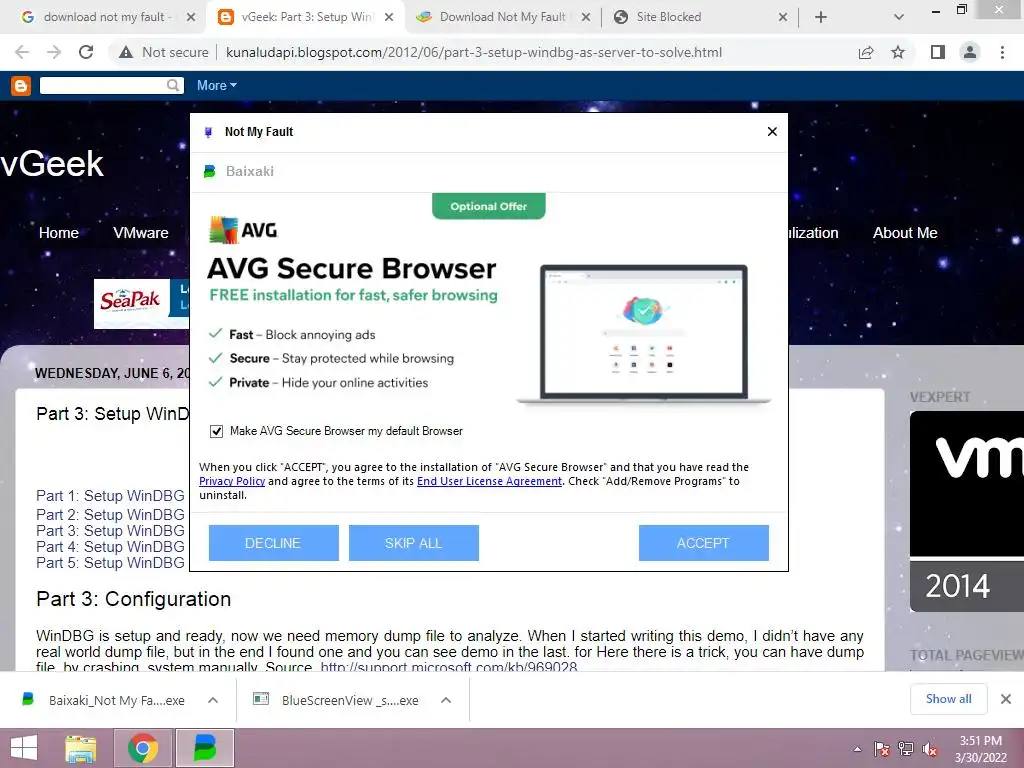Click Action Center flag tray icon
The width and height of the screenshot is (1024, 768).
881,749
